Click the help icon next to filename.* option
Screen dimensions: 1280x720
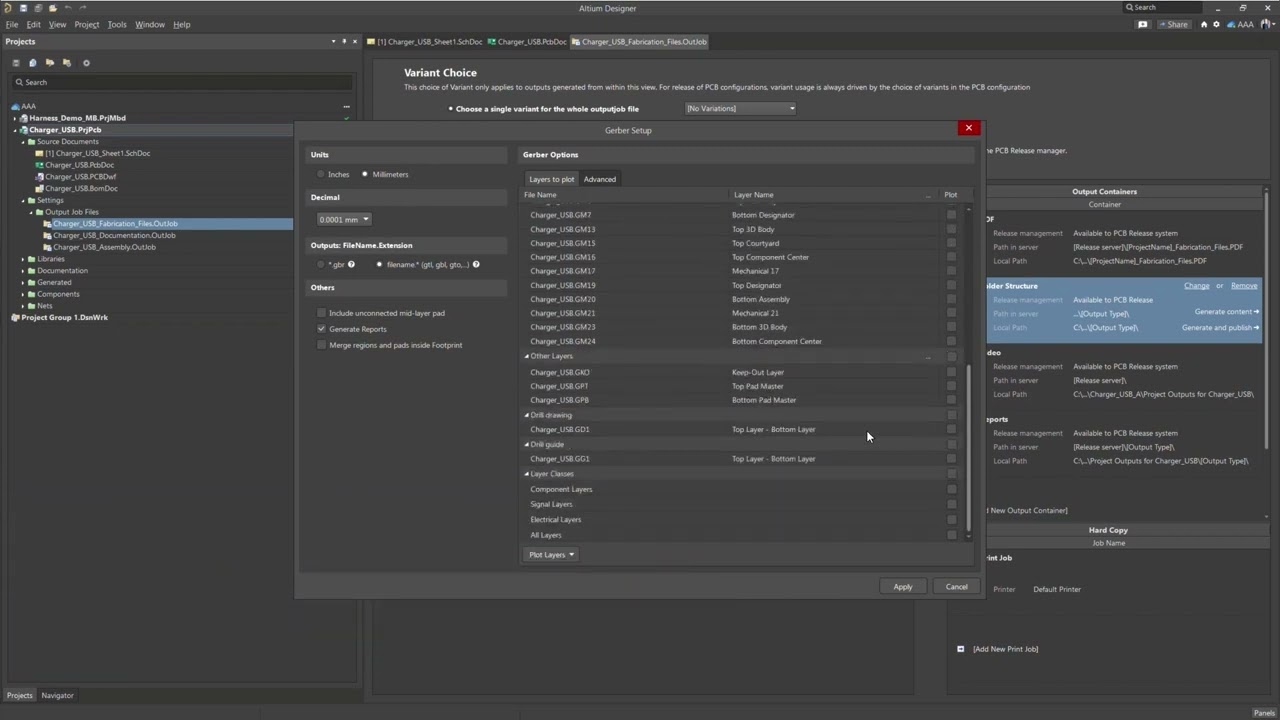pos(476,265)
